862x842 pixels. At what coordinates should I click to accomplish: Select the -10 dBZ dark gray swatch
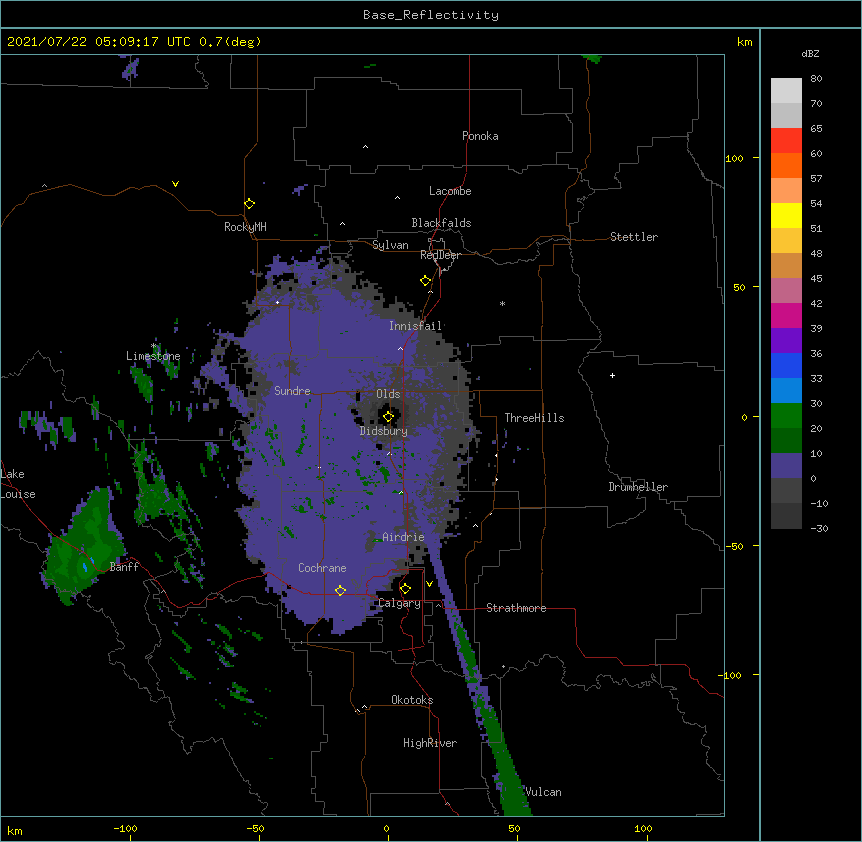[786, 516]
